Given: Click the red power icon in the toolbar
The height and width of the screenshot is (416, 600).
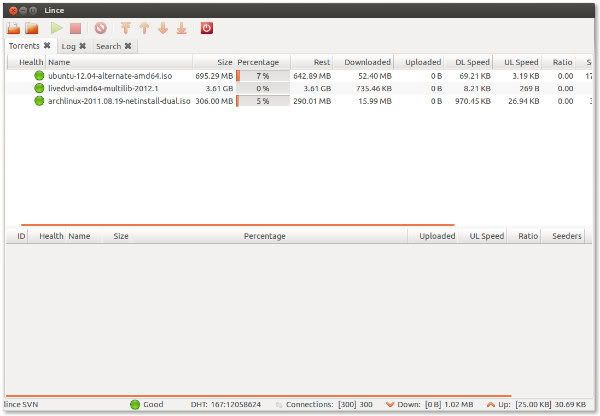Looking at the screenshot, I should [x=207, y=28].
